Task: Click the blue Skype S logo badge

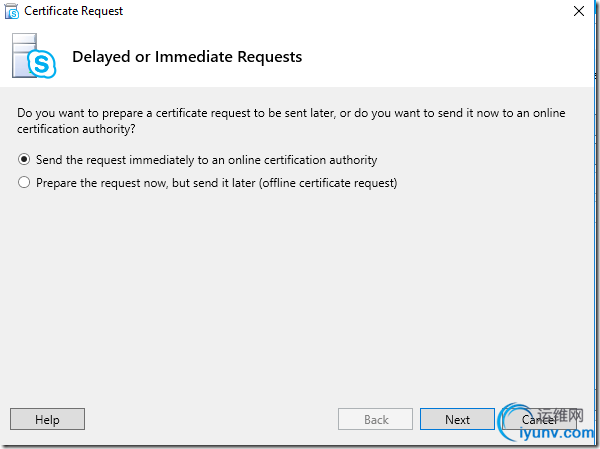Action: [x=42, y=65]
